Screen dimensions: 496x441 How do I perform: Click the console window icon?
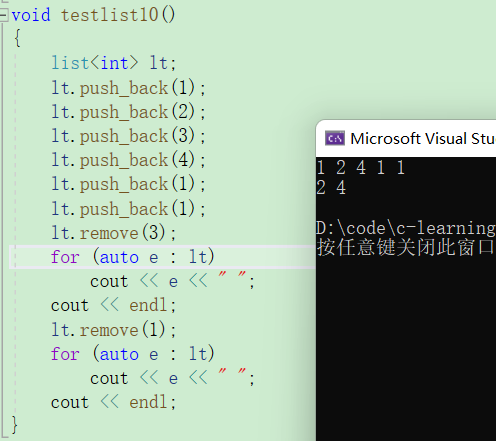pyautogui.click(x=335, y=138)
